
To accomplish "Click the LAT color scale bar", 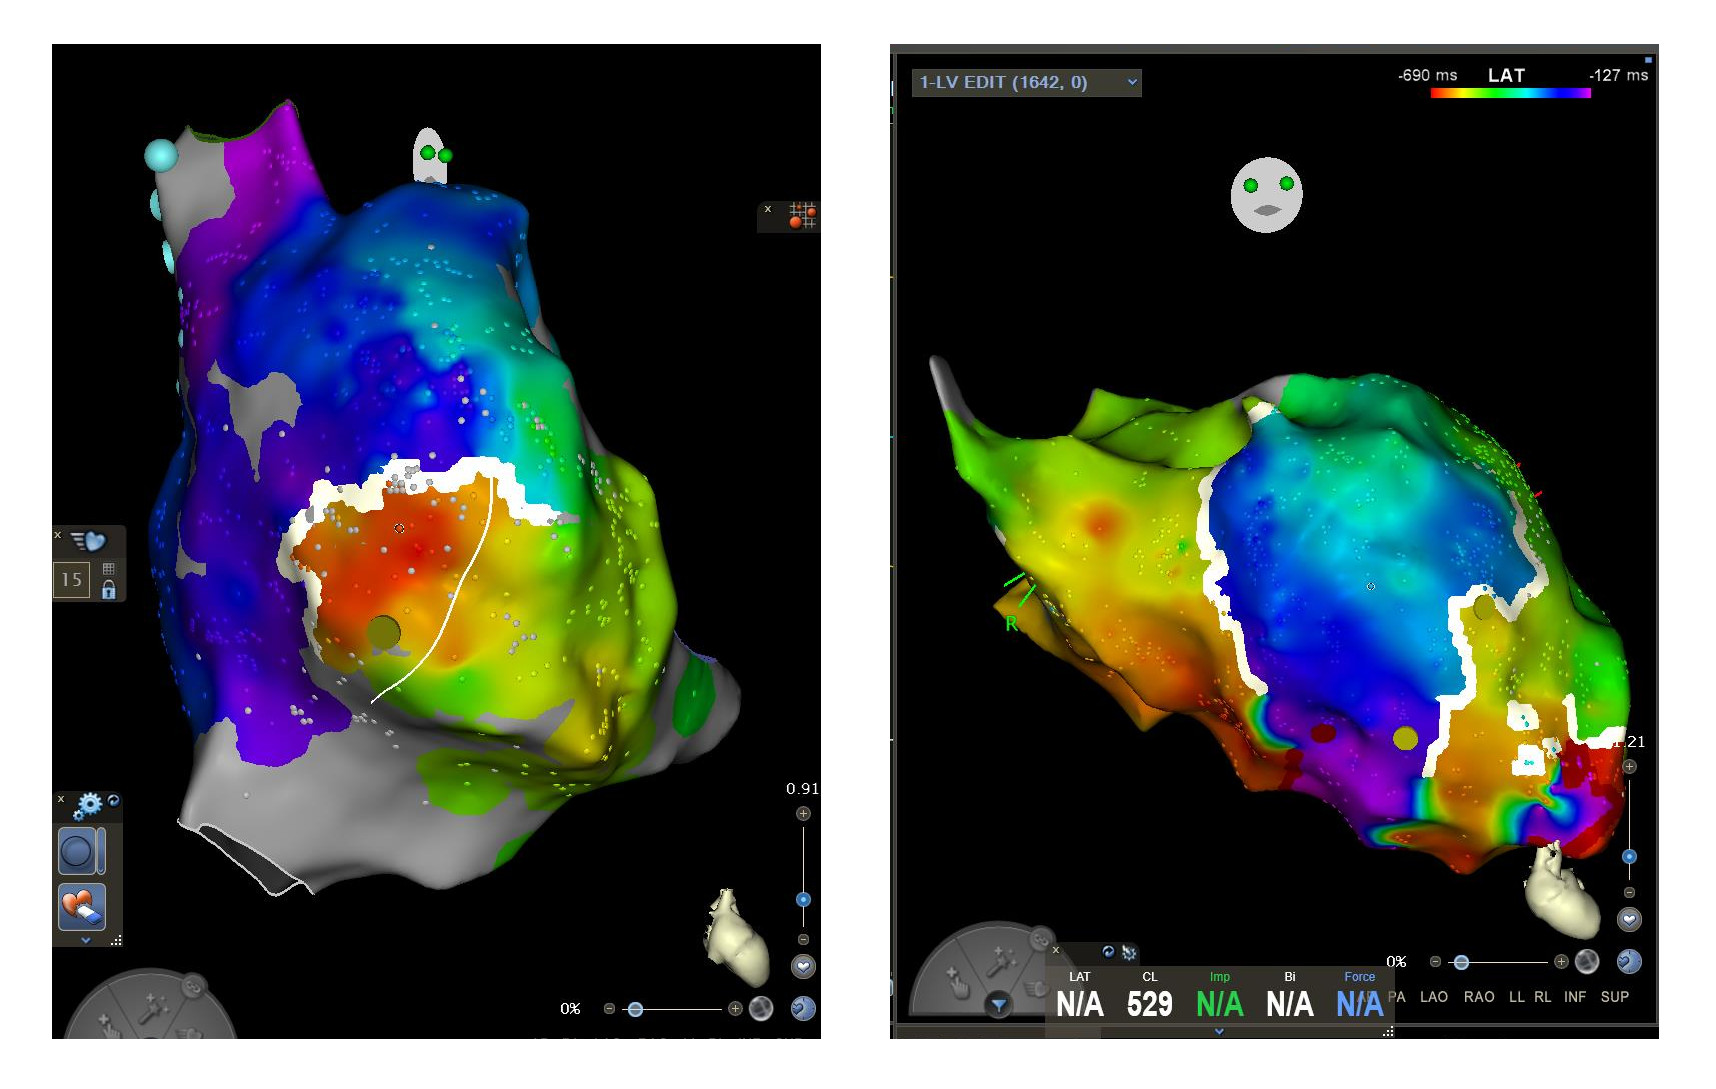I will (1510, 93).
